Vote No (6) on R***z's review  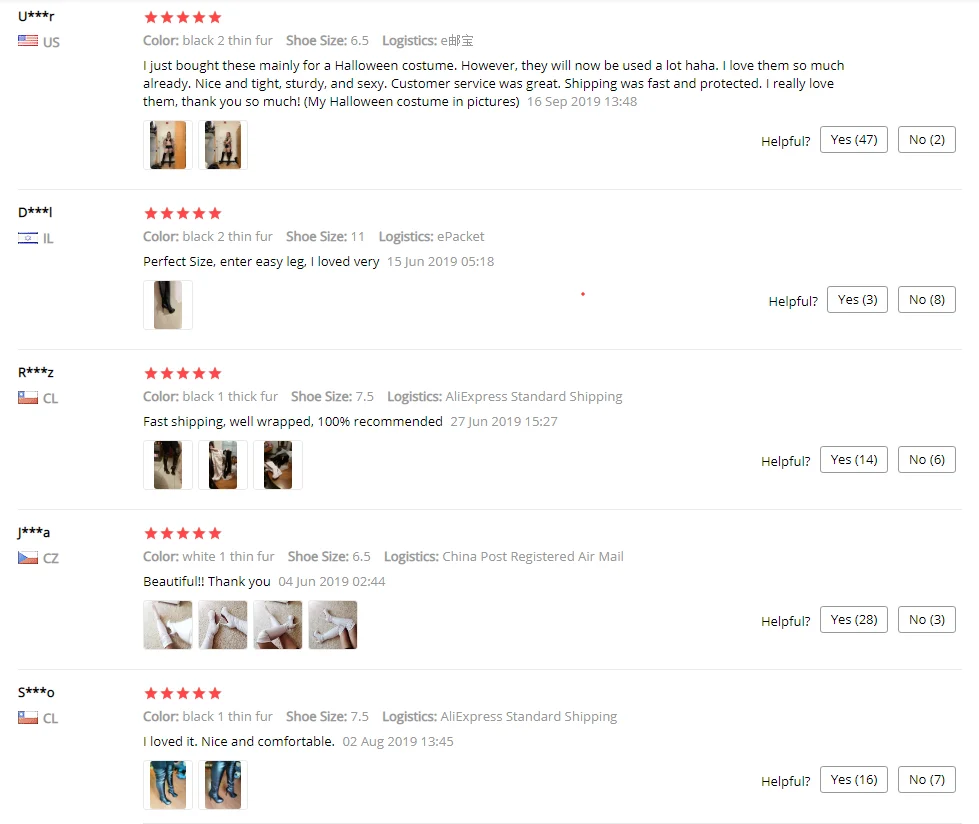click(927, 459)
